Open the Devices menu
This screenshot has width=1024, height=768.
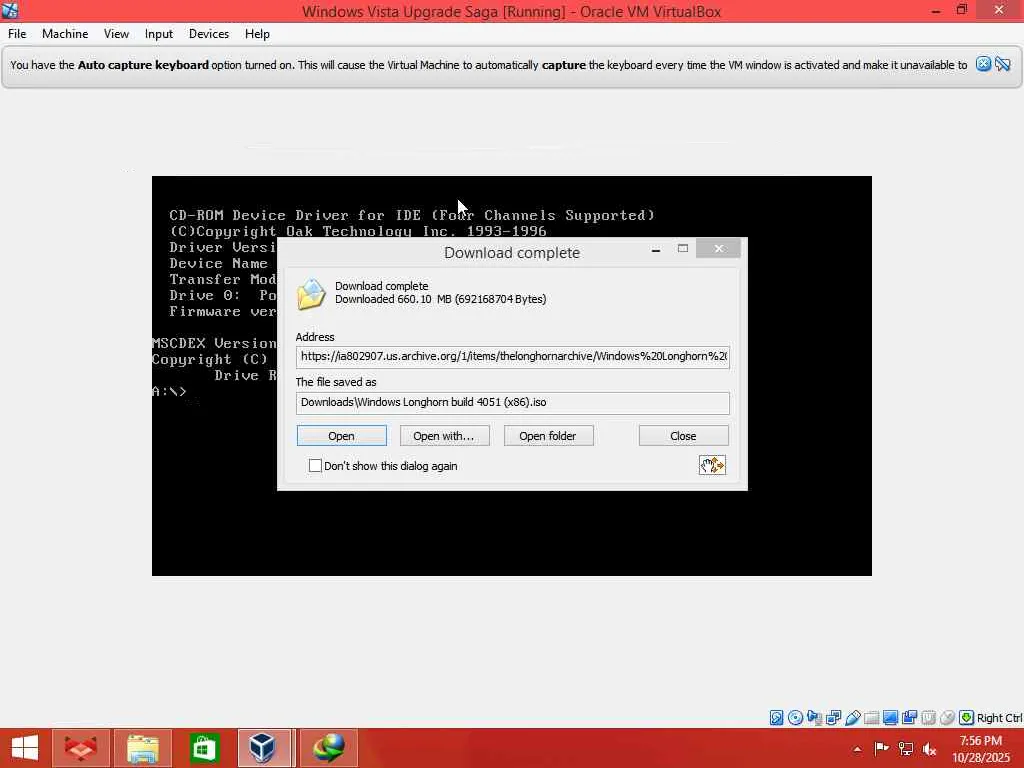point(209,34)
